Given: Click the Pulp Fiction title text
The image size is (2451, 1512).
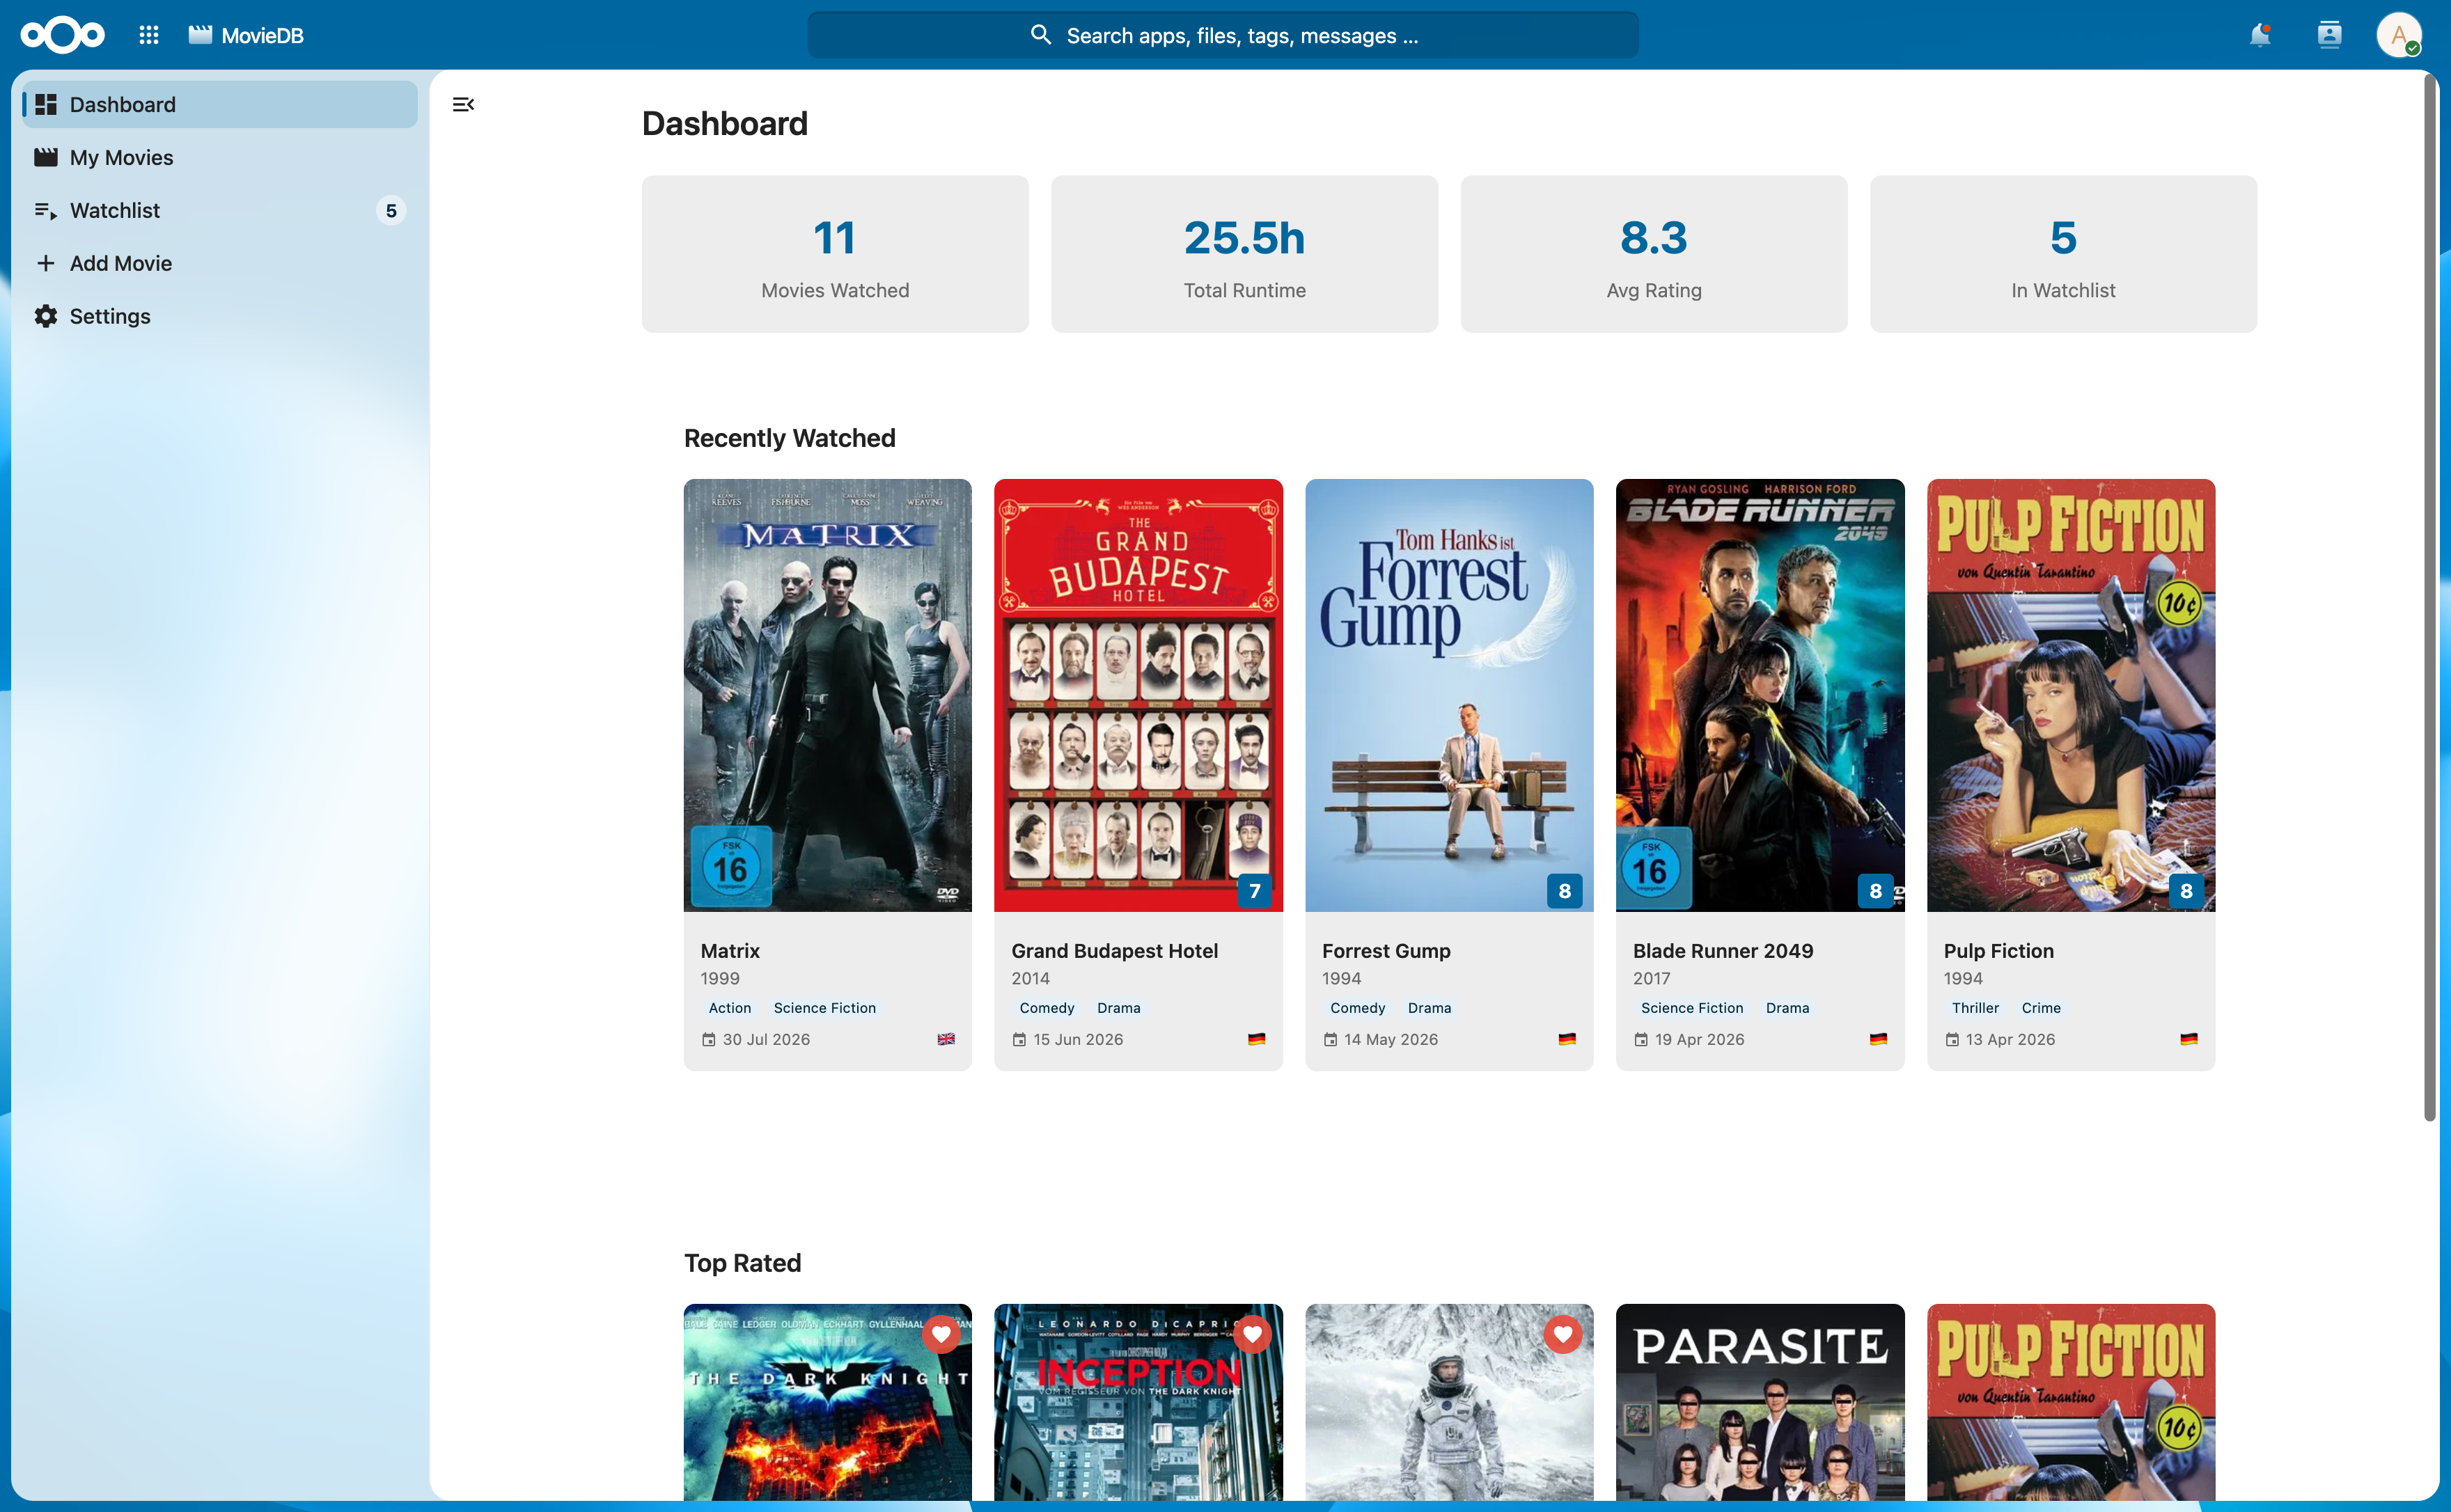Looking at the screenshot, I should (x=1998, y=951).
